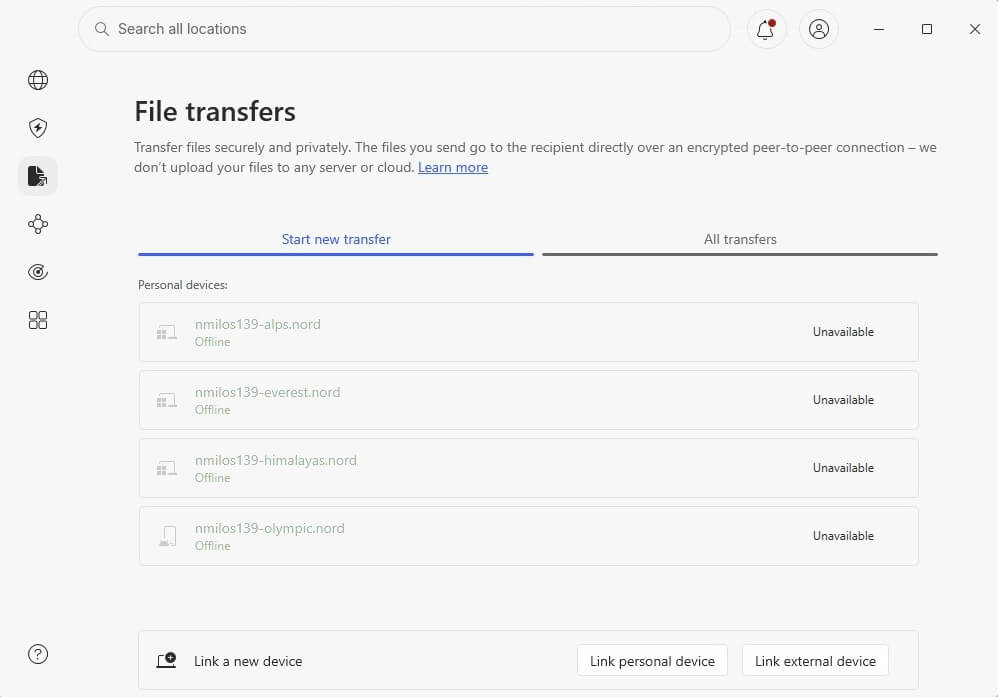Screen dimensions: 998x697
Task: Select the nmilos139-everest.nord device row
Action: coord(528,400)
